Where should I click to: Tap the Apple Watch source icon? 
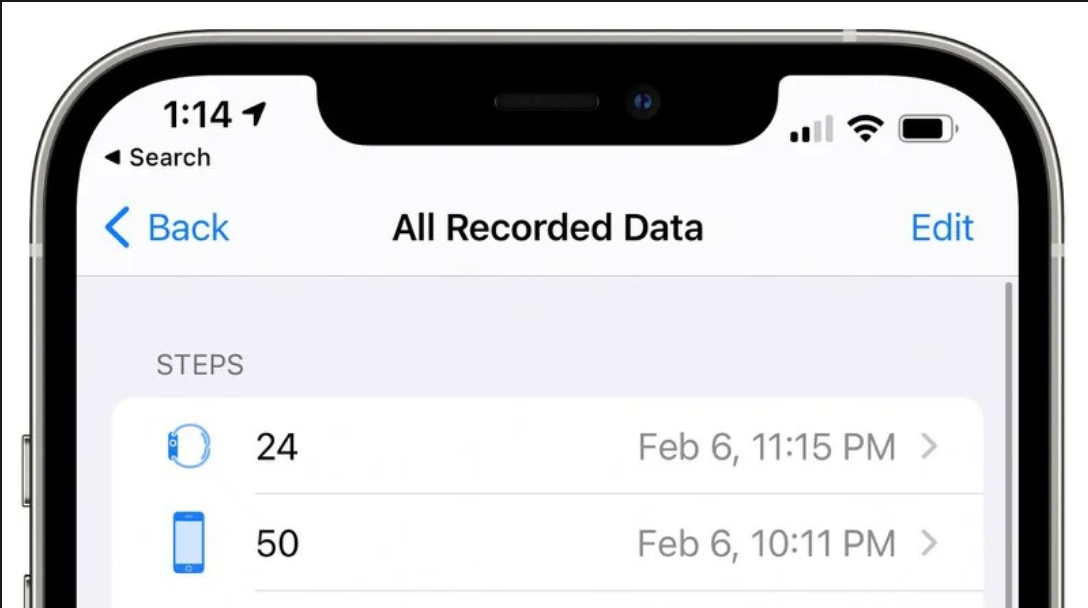tap(189, 446)
